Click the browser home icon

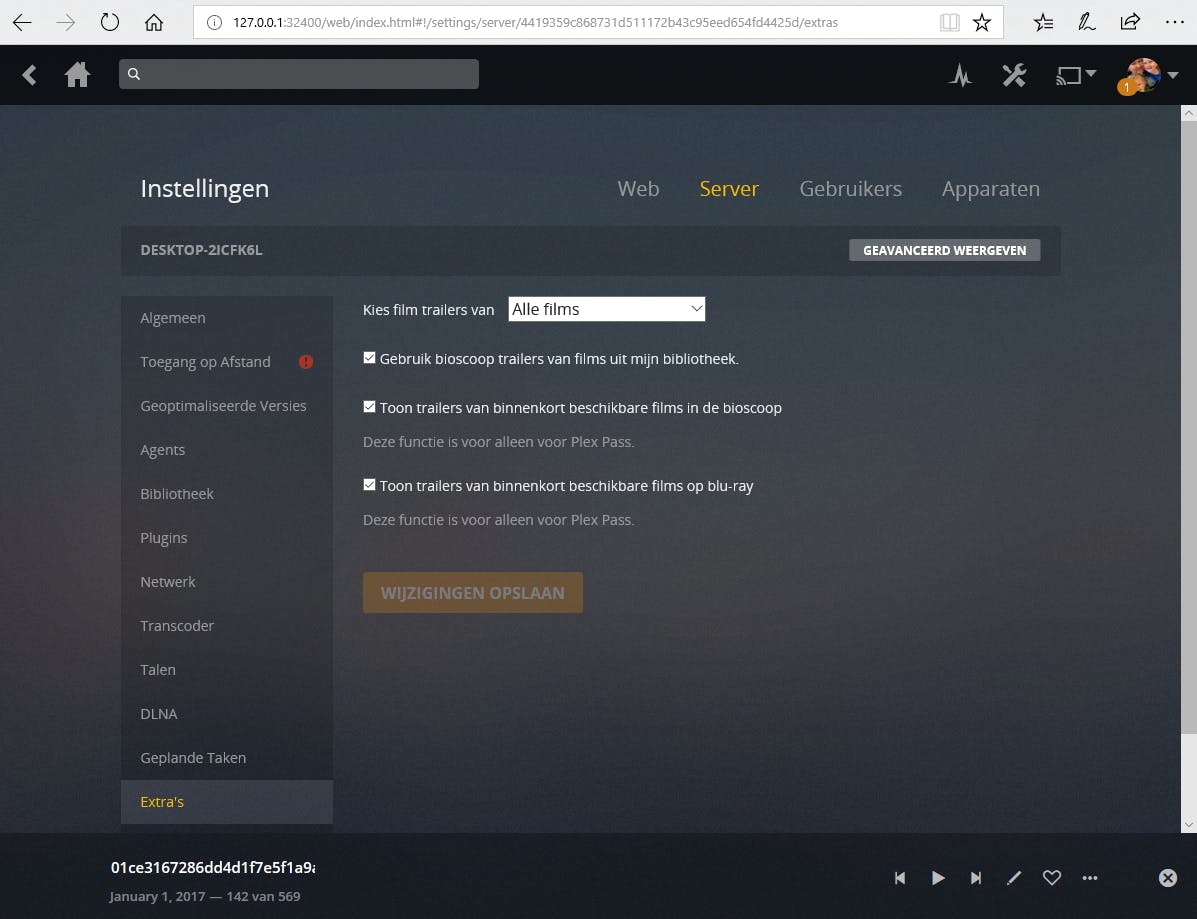[x=154, y=22]
